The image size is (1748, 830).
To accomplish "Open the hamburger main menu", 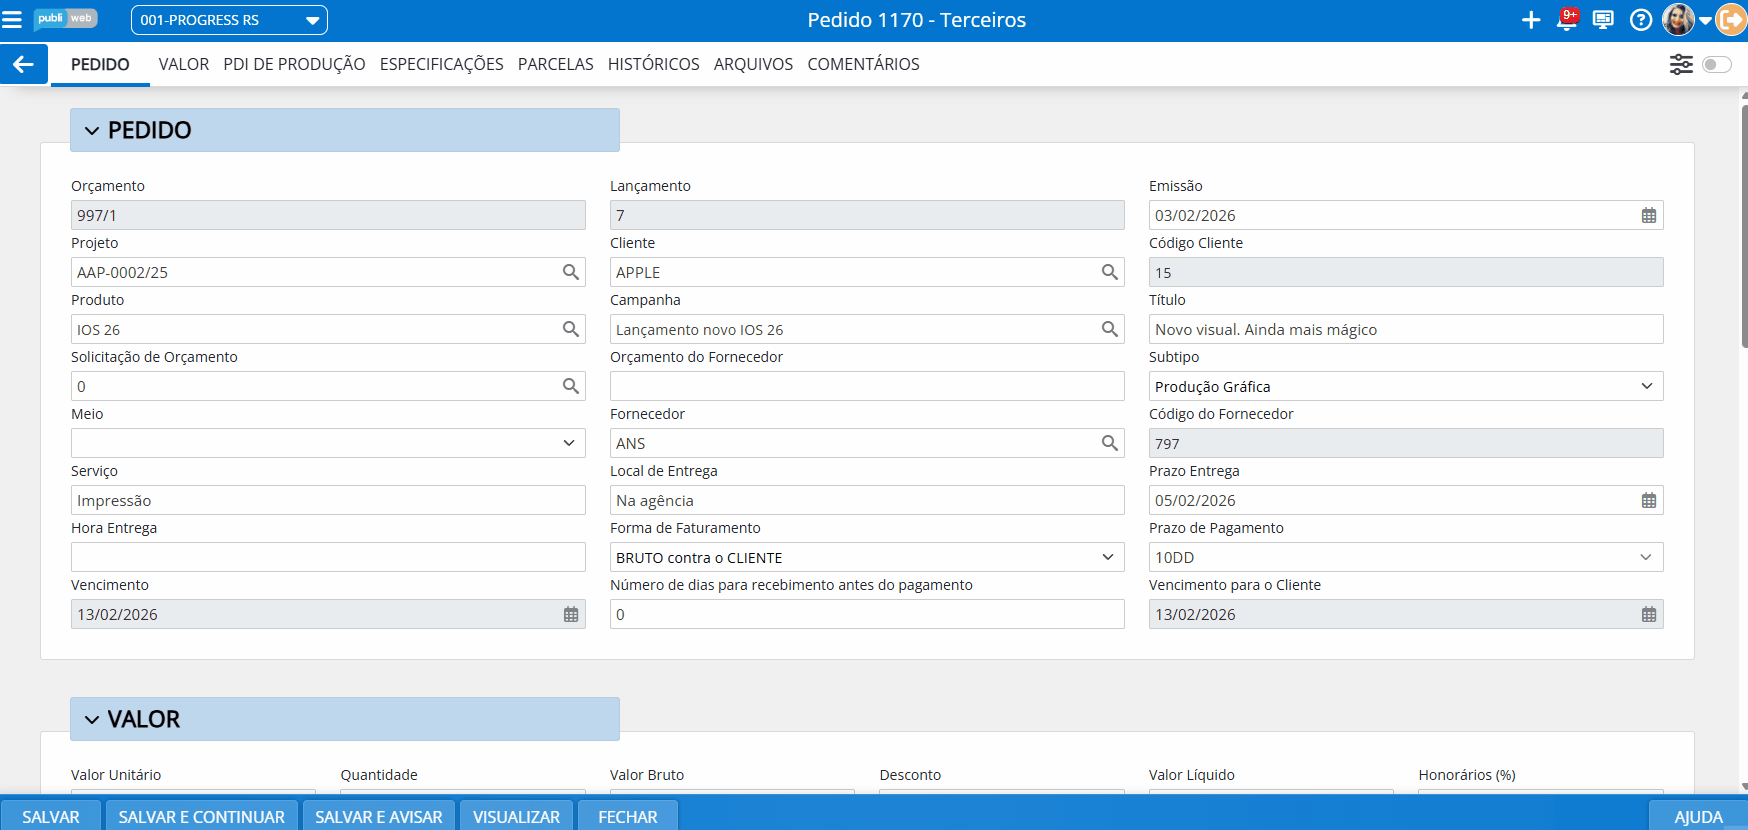I will 12,20.
